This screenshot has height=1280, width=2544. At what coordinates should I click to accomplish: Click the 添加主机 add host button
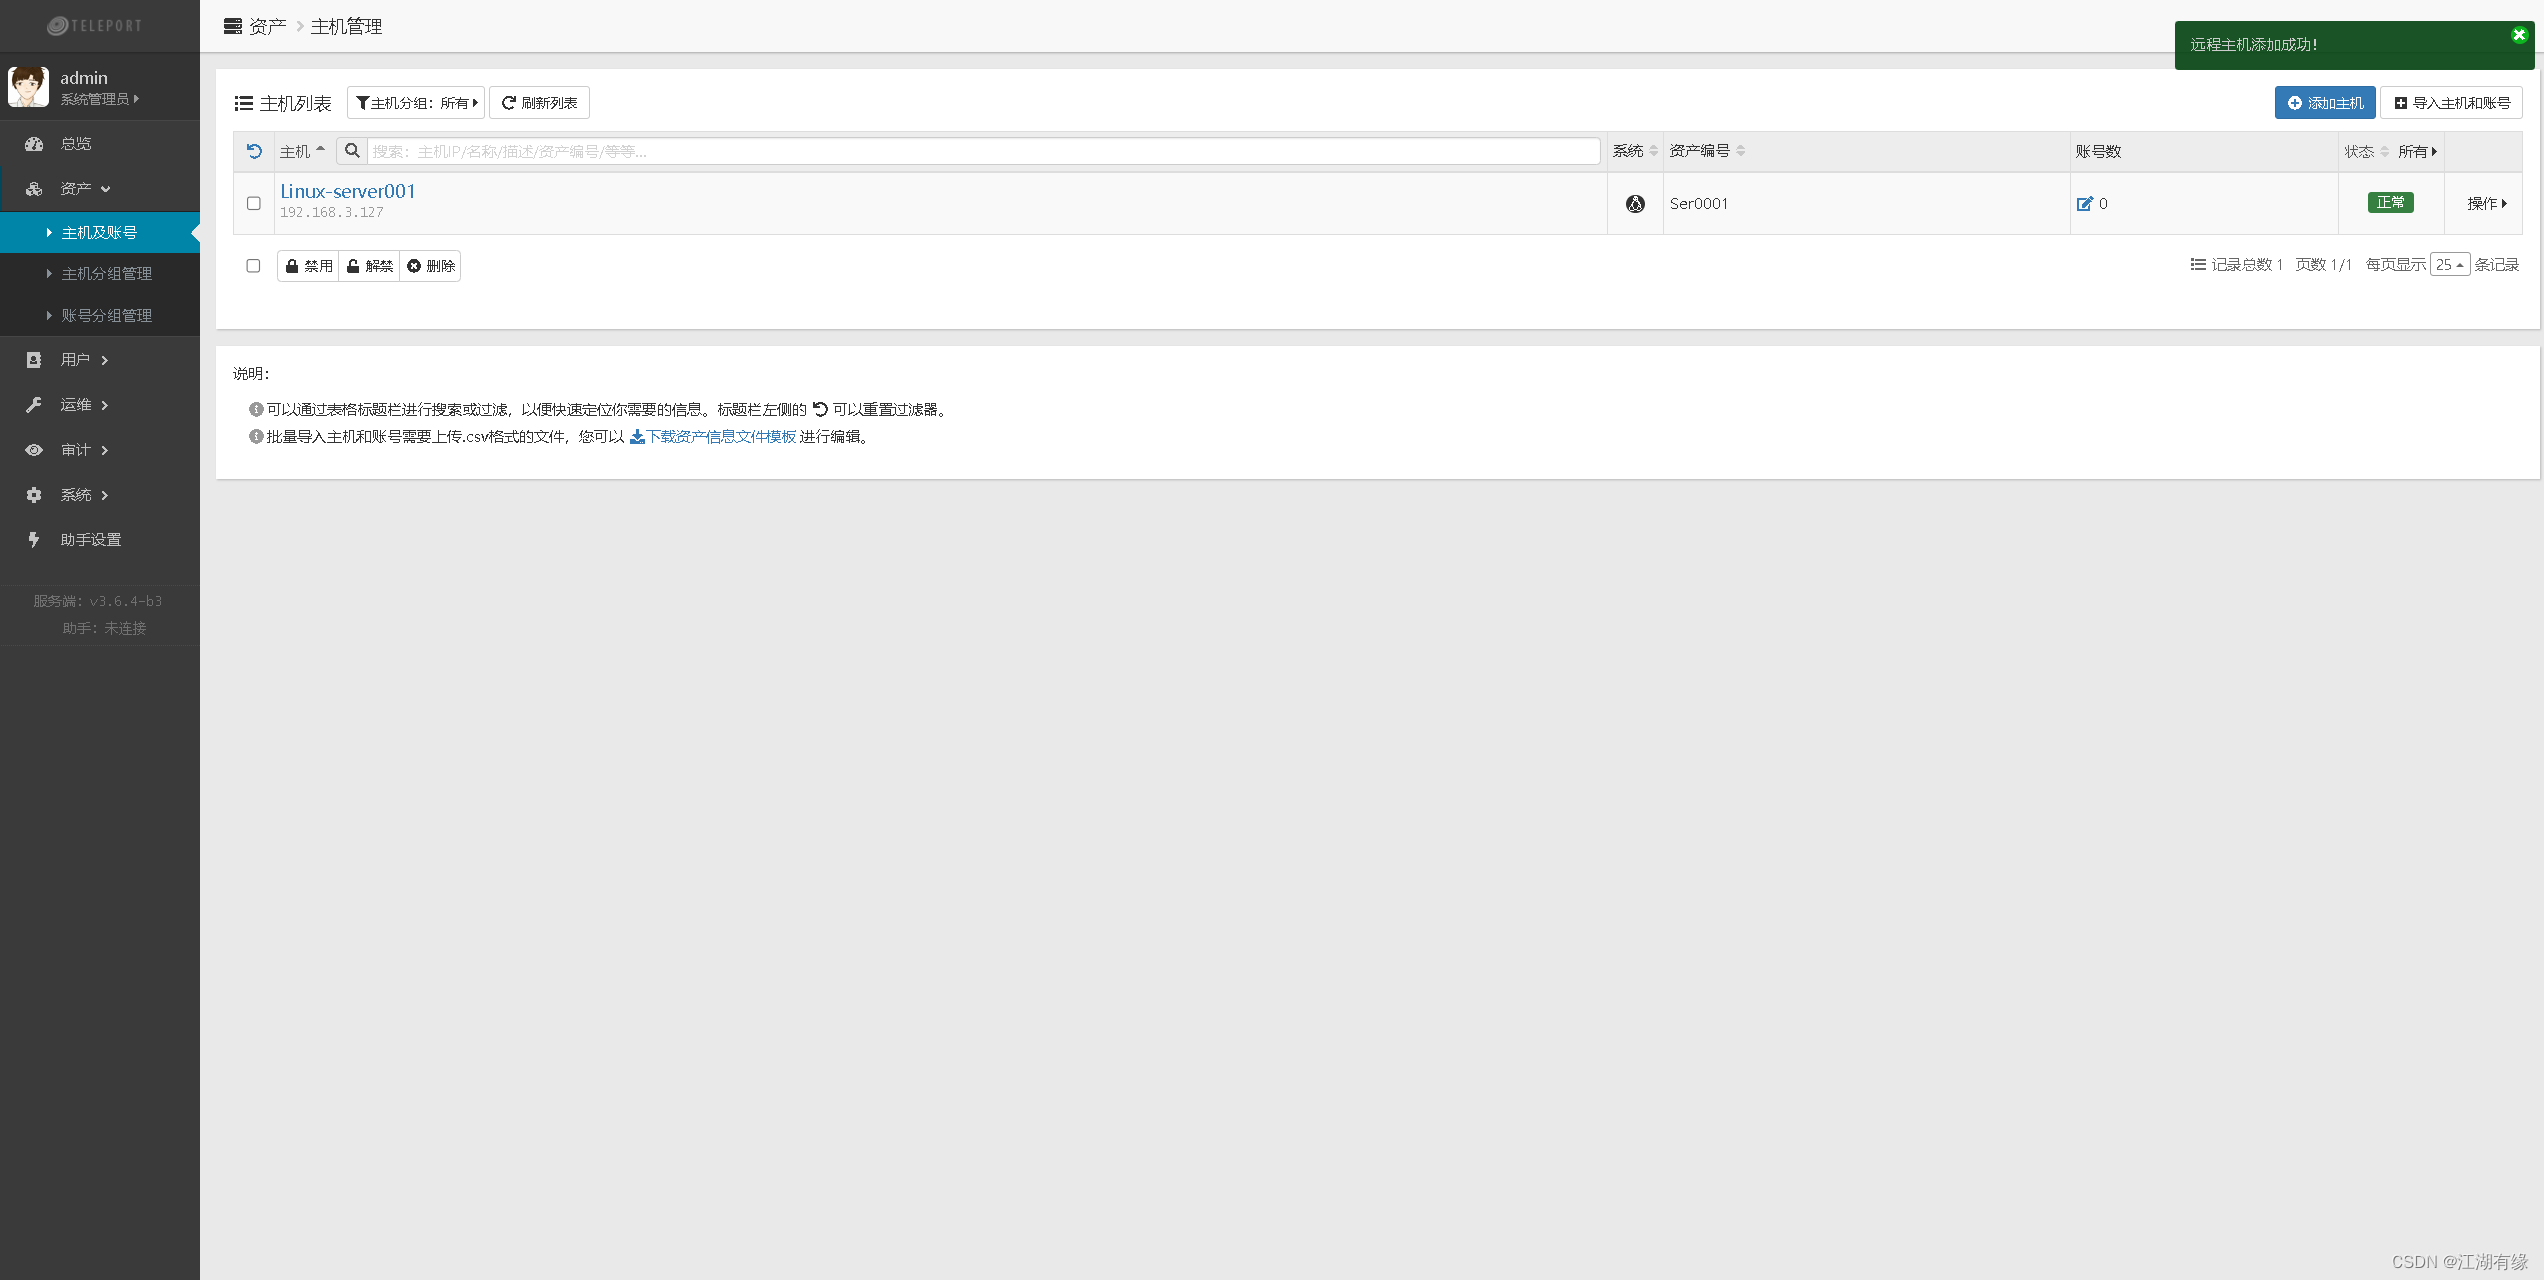point(2325,103)
